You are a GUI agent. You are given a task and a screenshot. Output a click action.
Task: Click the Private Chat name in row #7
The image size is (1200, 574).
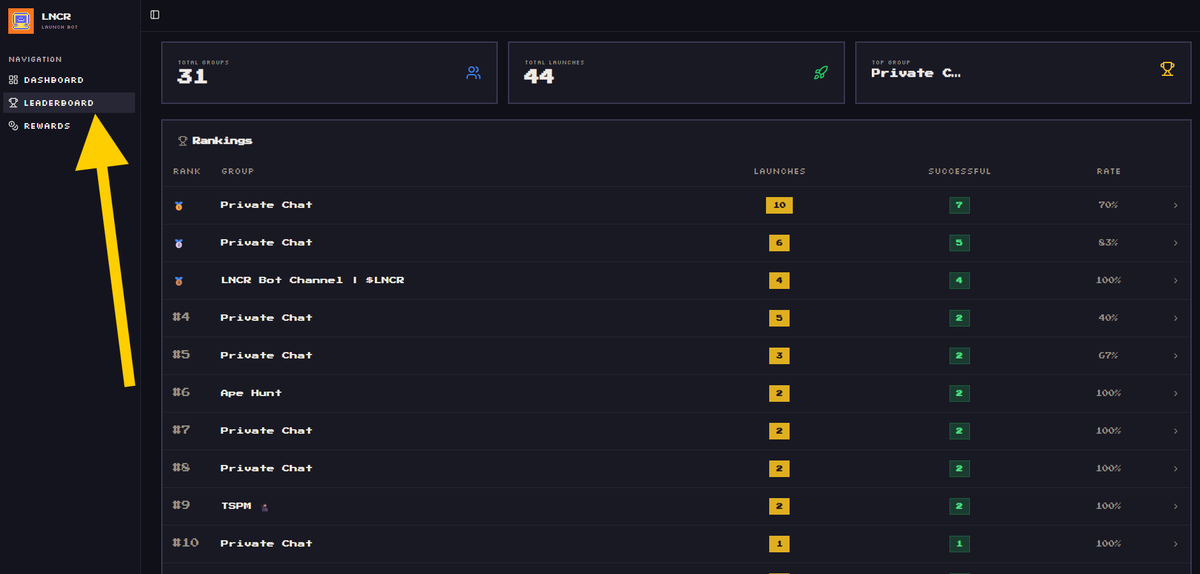(x=266, y=431)
